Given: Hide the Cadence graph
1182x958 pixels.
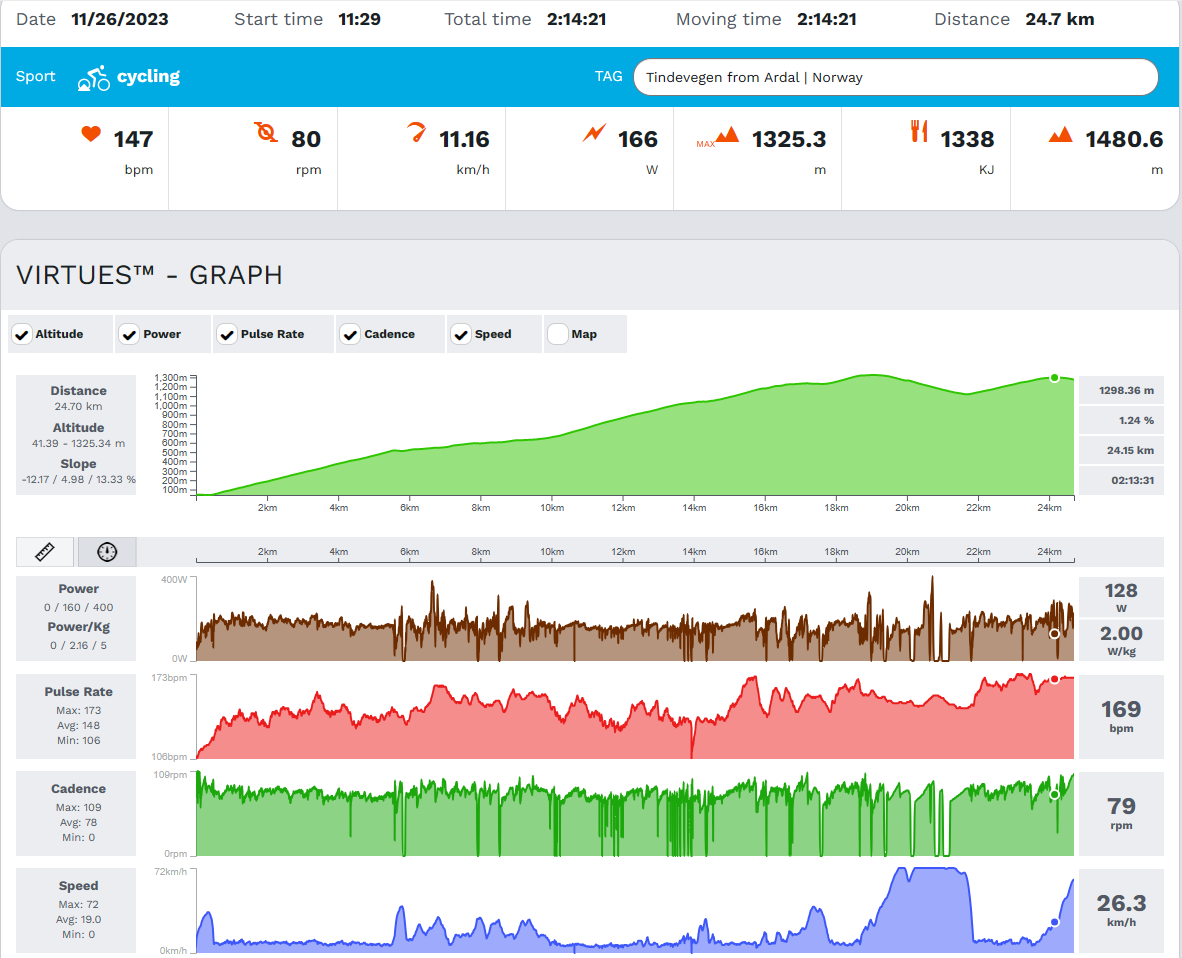Looking at the screenshot, I should [350, 335].
